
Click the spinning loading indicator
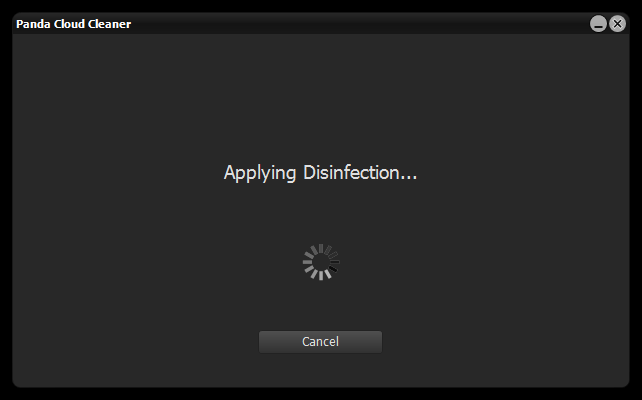click(x=321, y=262)
